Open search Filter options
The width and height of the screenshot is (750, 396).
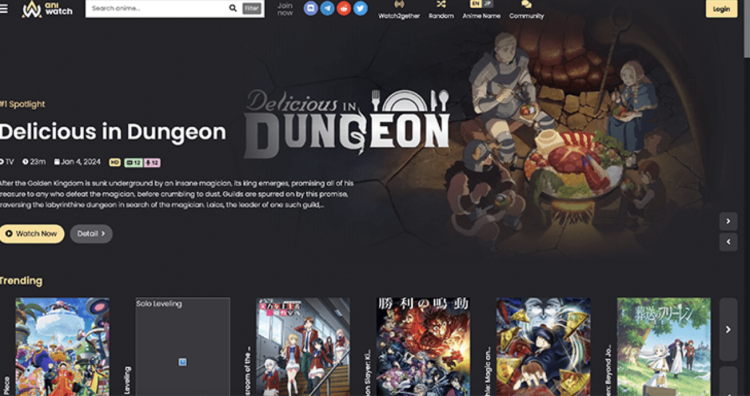point(252,8)
